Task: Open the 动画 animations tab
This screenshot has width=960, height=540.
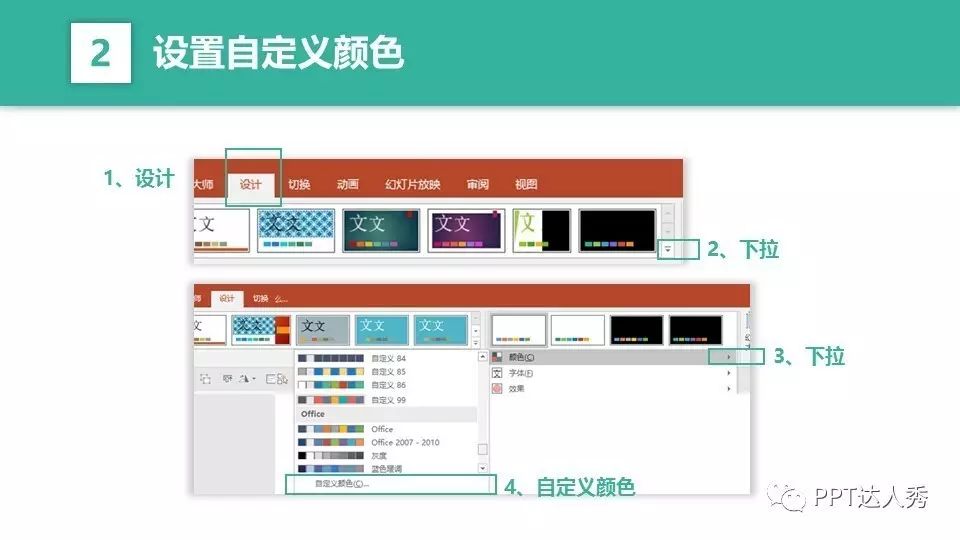Action: pos(348,184)
